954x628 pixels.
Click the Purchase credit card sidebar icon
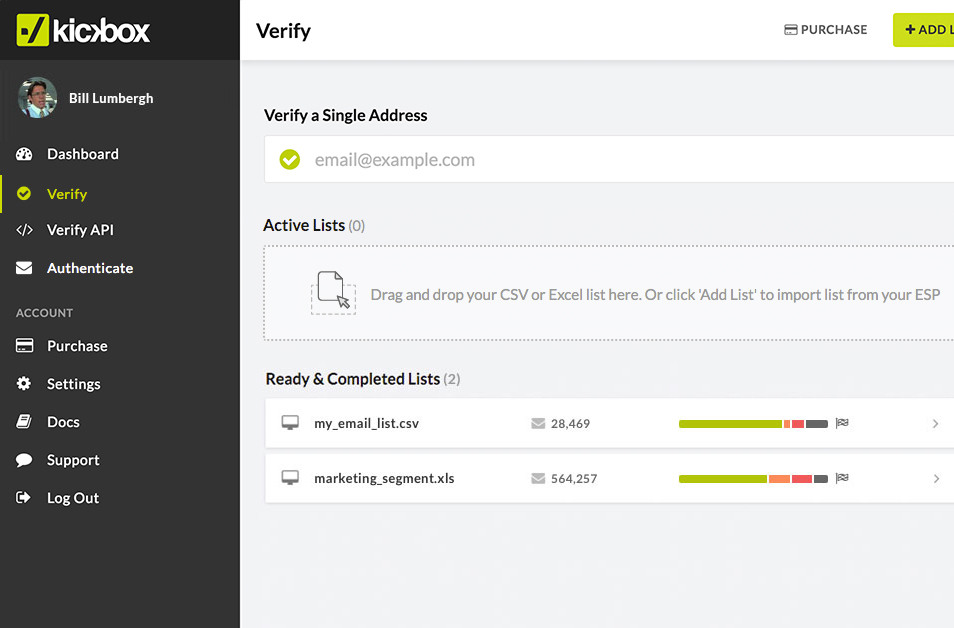pos(25,346)
